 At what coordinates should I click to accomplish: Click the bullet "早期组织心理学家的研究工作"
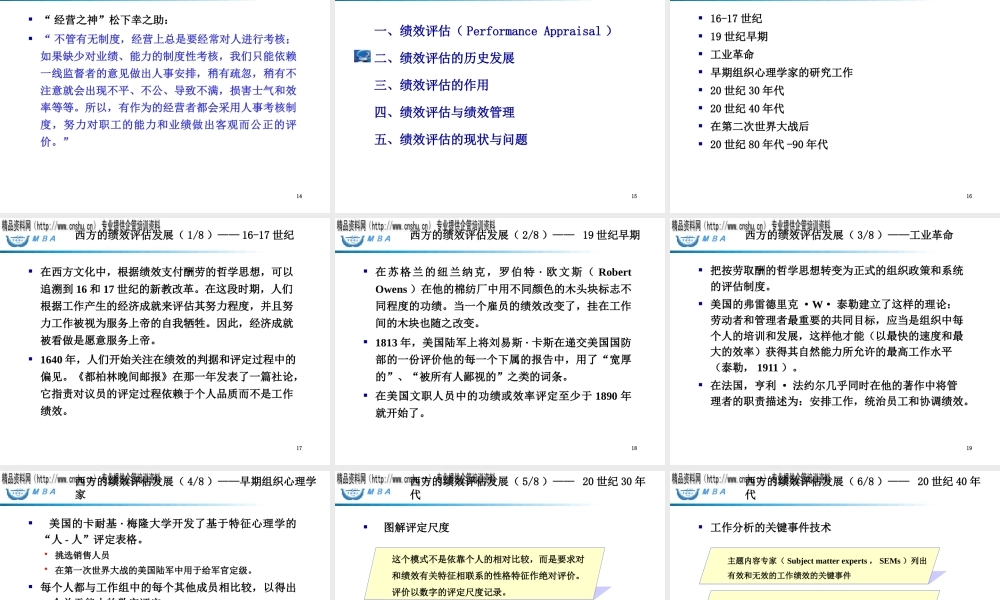781,72
